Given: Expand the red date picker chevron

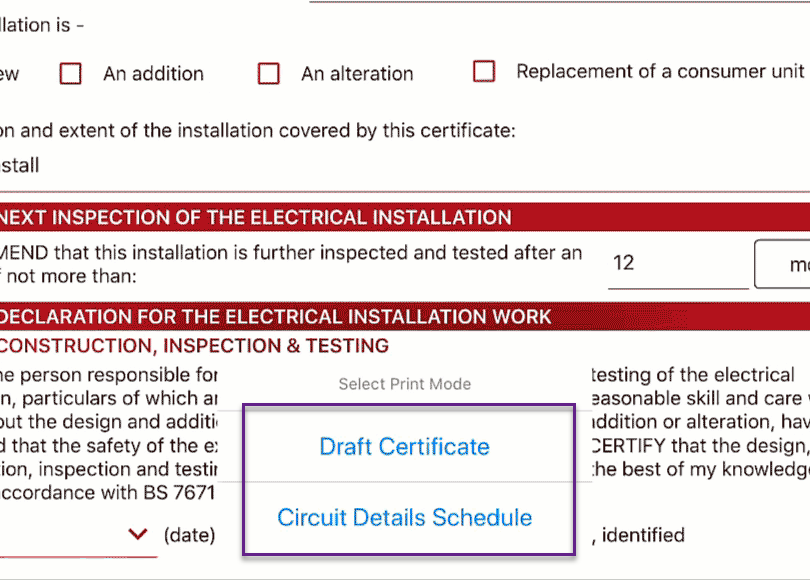Looking at the screenshot, I should click(138, 534).
